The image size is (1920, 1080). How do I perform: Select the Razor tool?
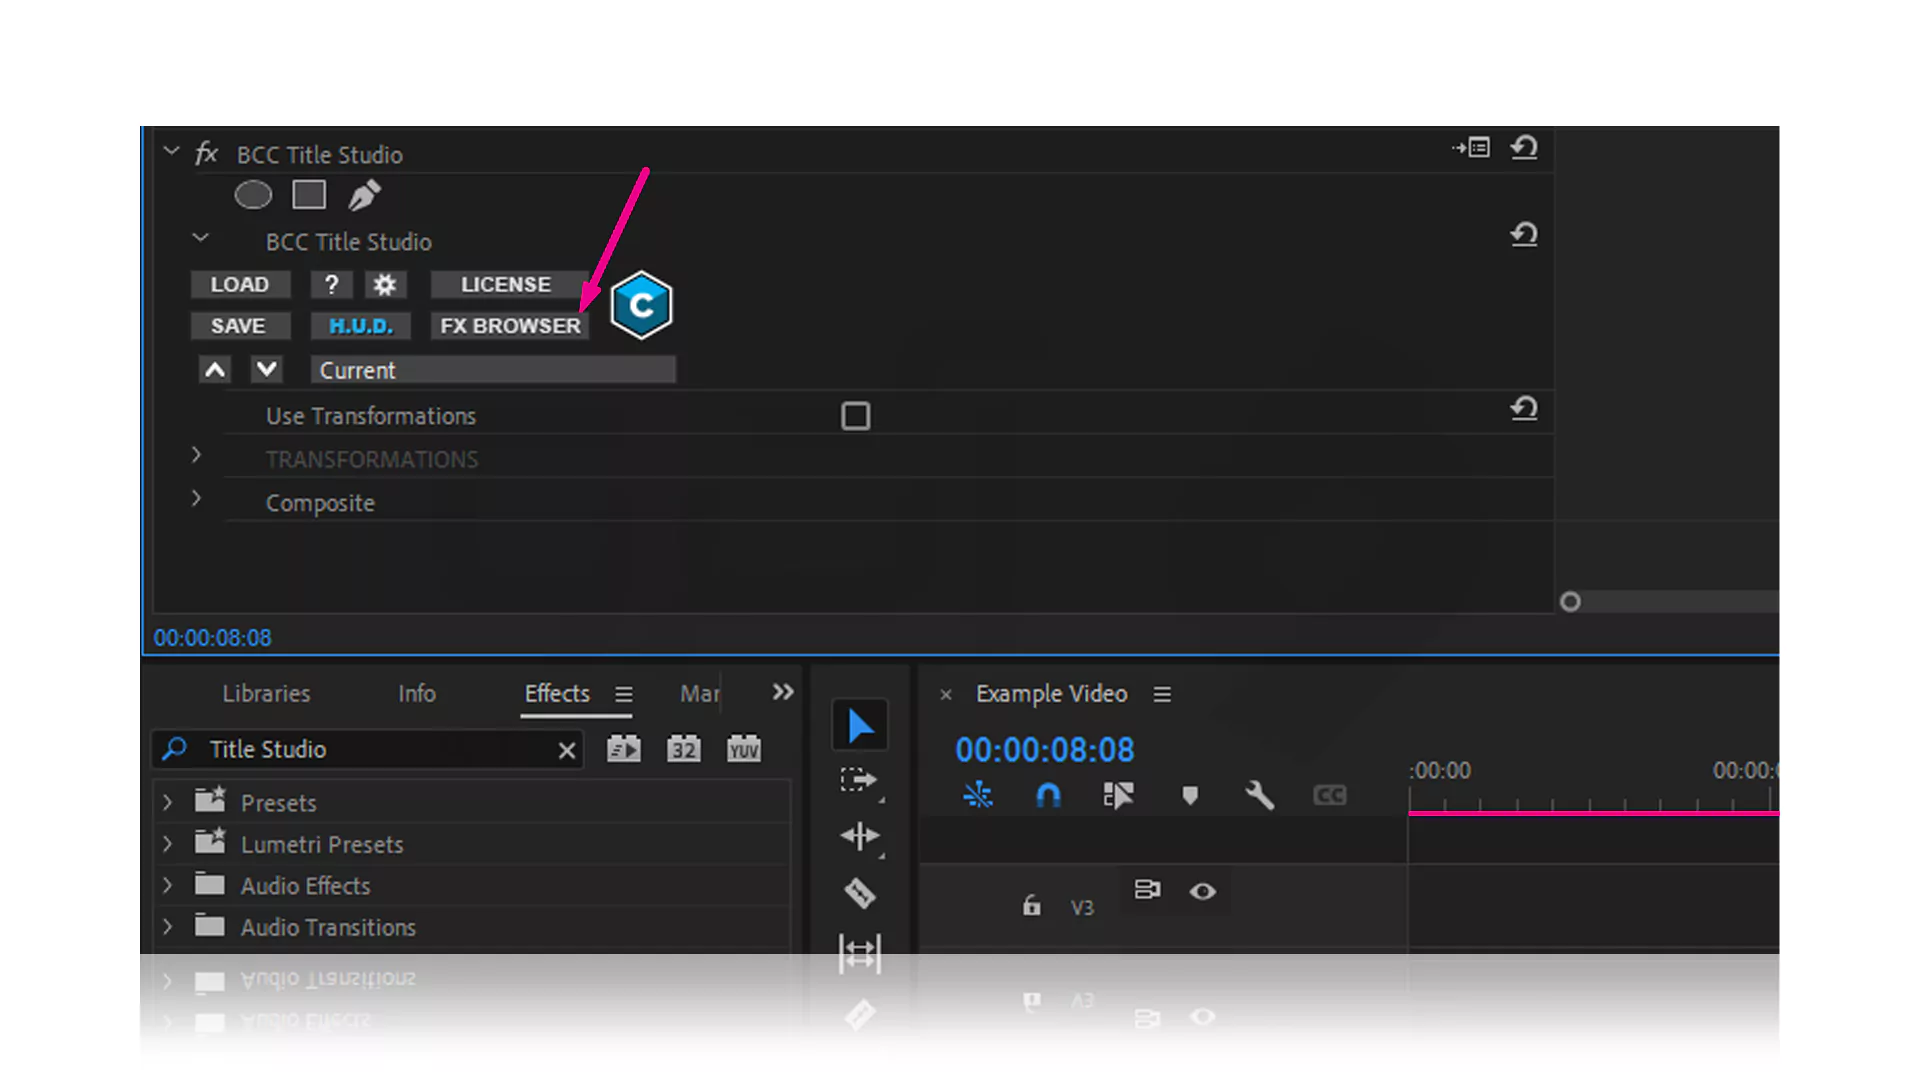(860, 893)
